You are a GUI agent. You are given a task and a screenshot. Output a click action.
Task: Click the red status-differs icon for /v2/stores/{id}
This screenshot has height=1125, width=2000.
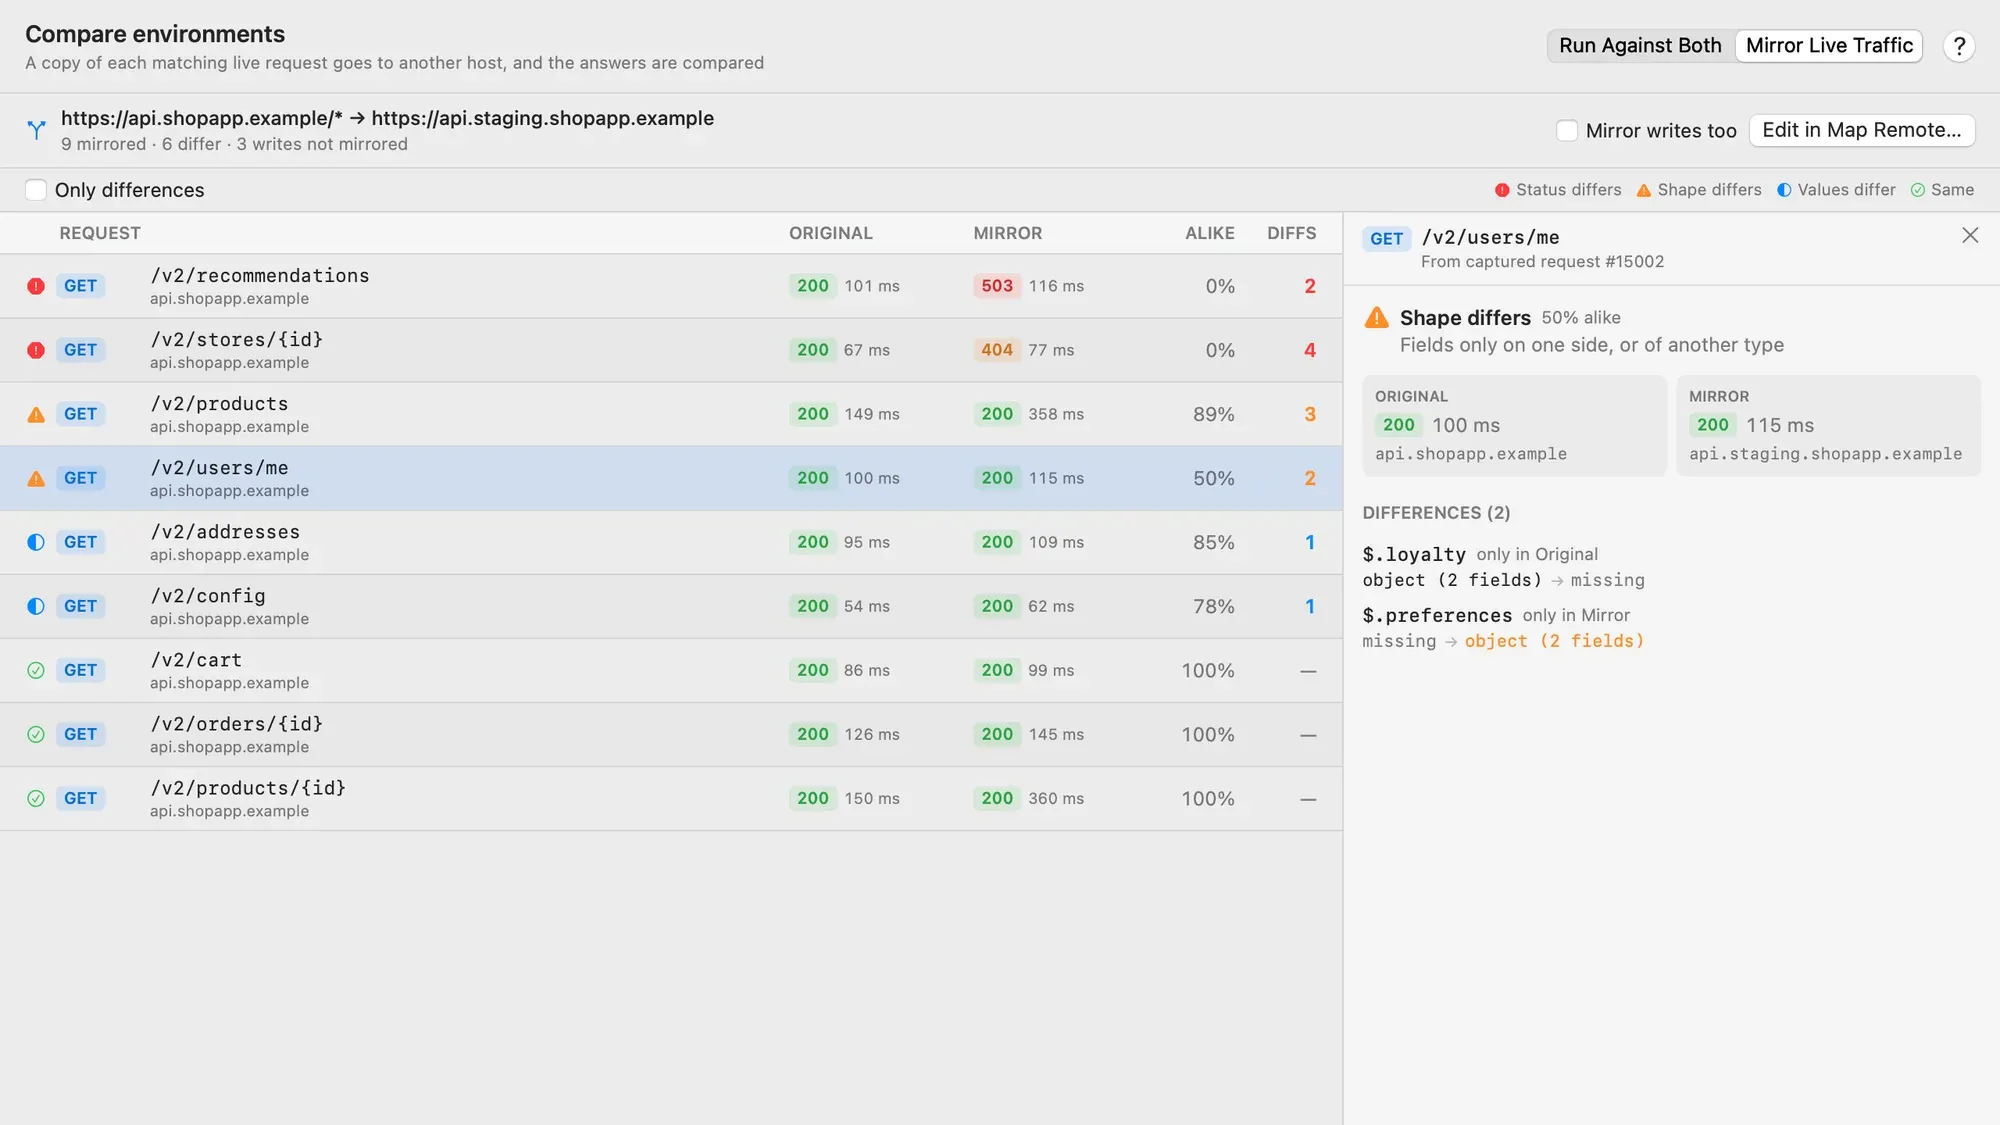click(36, 350)
